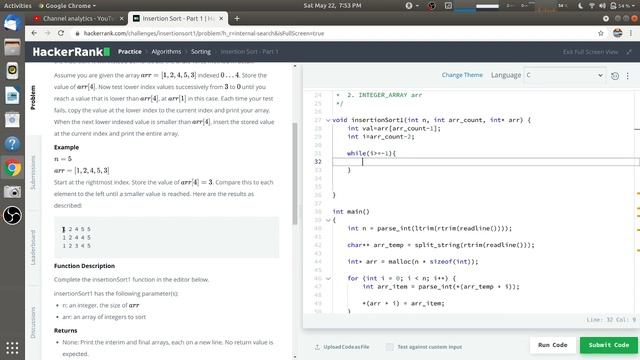
Task: Open the Google Chrome app menu
Action: tap(67, 6)
